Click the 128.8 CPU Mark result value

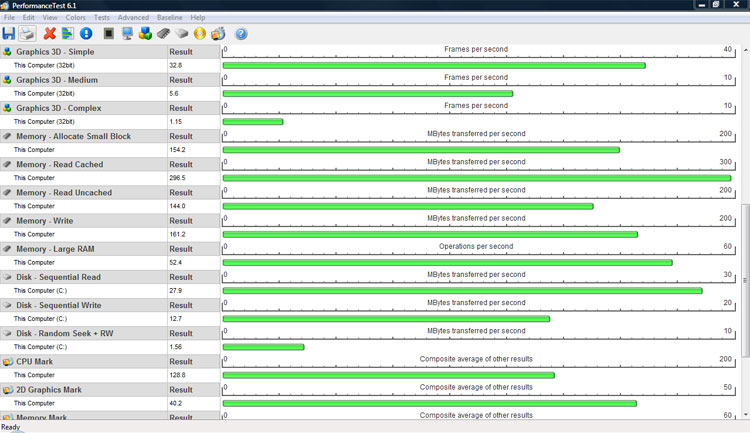click(x=177, y=375)
